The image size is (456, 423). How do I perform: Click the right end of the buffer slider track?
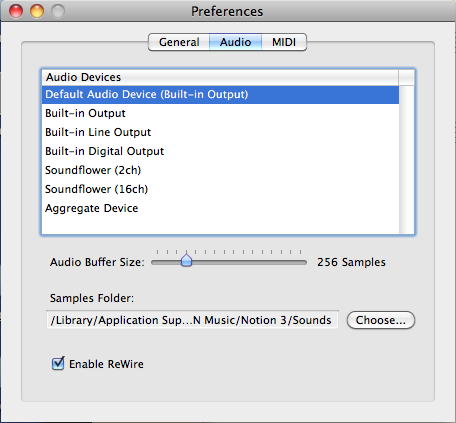pos(303,263)
